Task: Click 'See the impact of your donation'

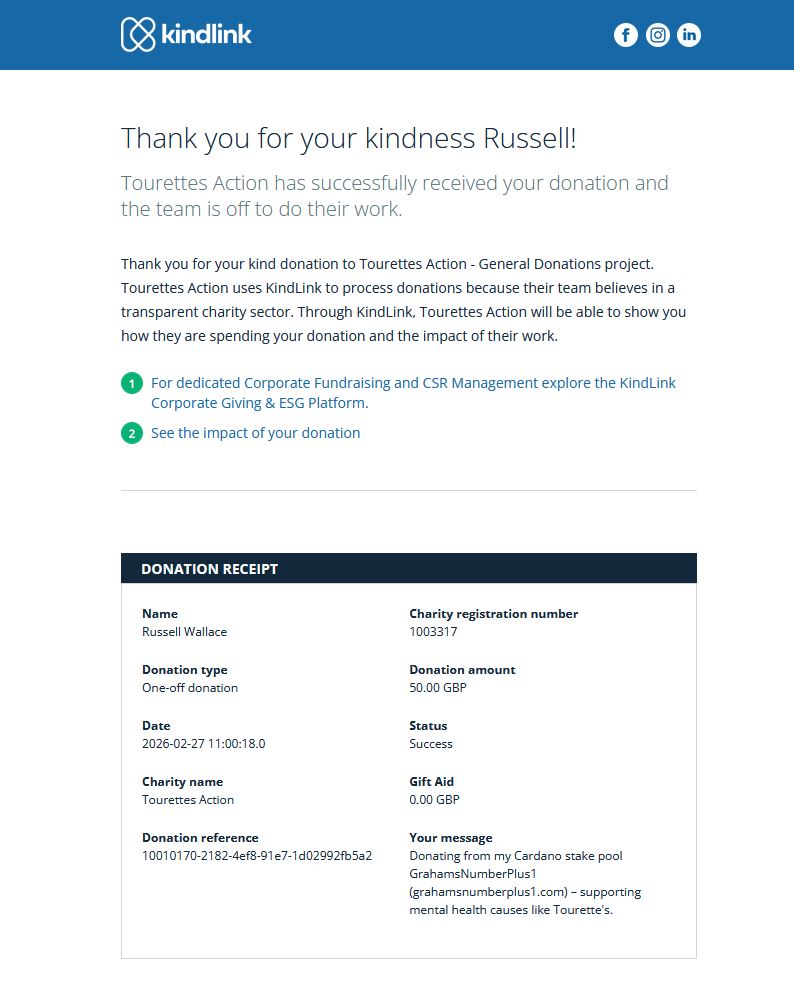Action: [x=255, y=432]
